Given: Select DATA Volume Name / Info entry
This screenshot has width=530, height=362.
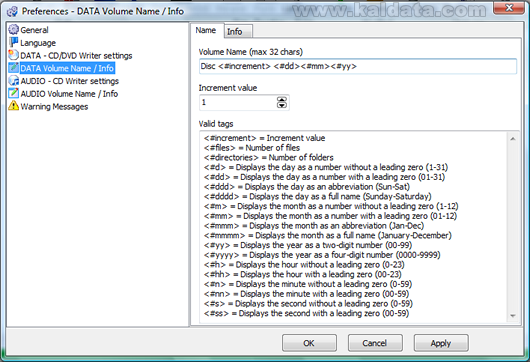Looking at the screenshot, I should [67, 68].
